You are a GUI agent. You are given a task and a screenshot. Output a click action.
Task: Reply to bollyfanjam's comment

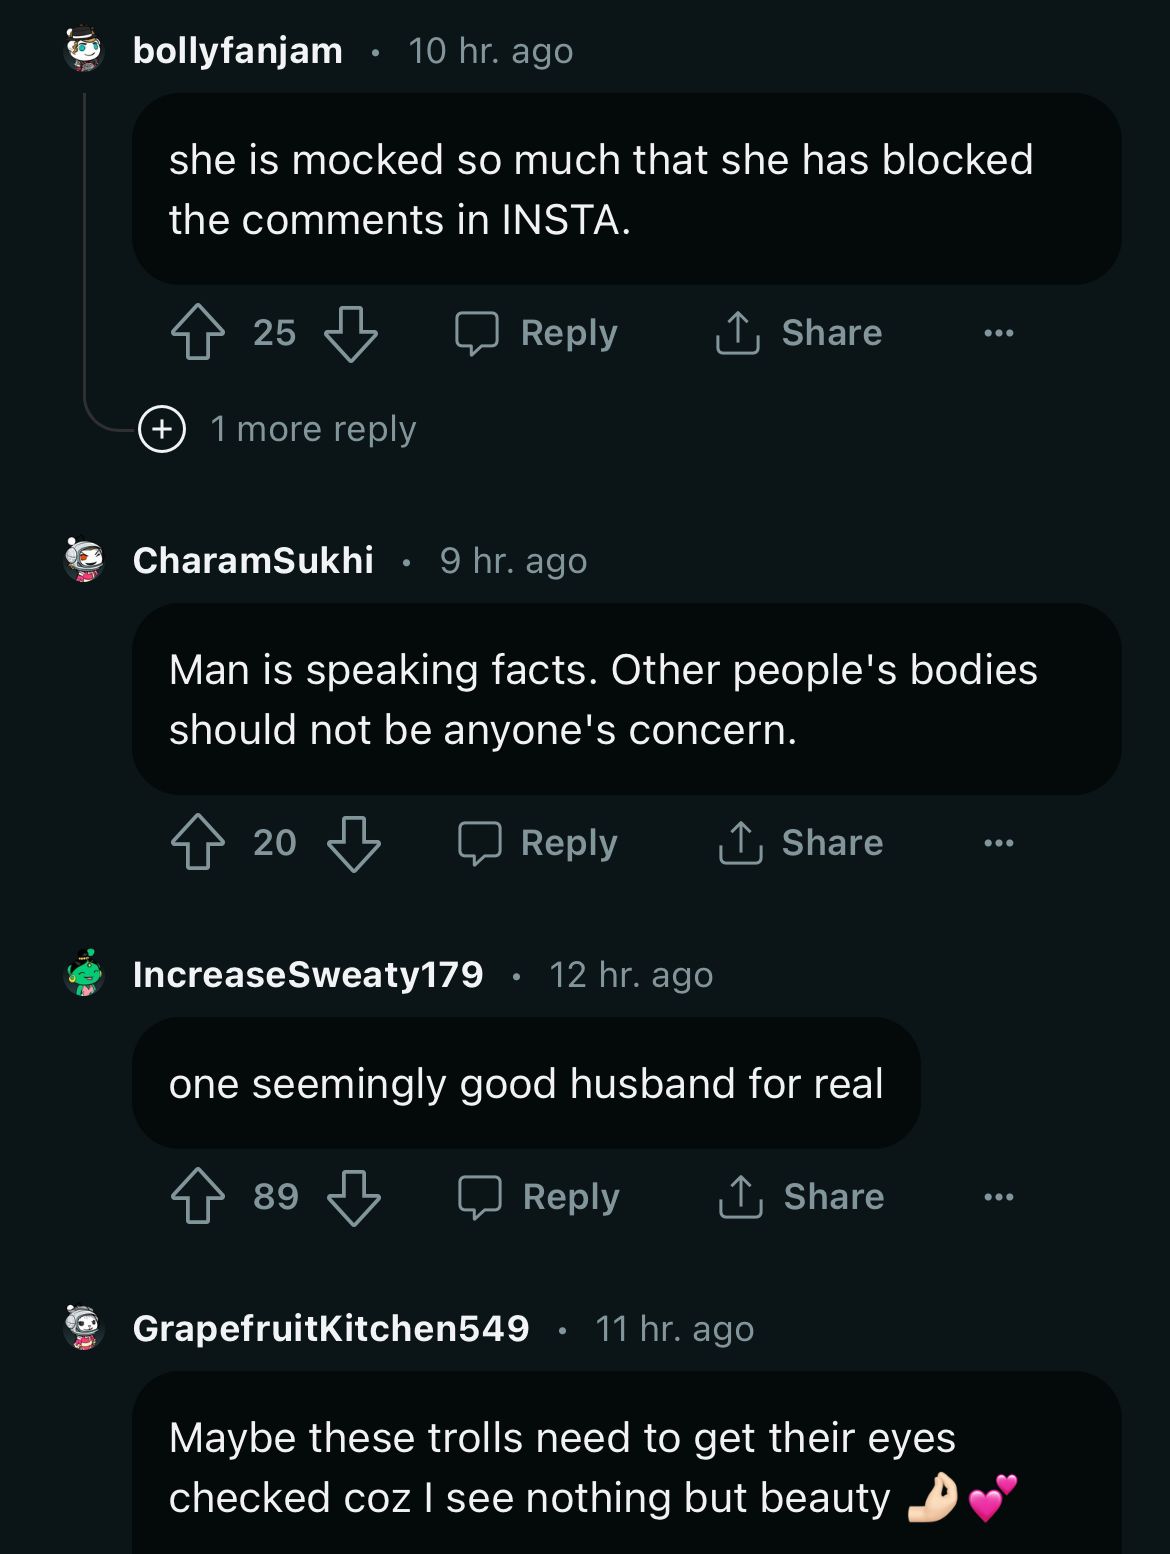pos(537,332)
